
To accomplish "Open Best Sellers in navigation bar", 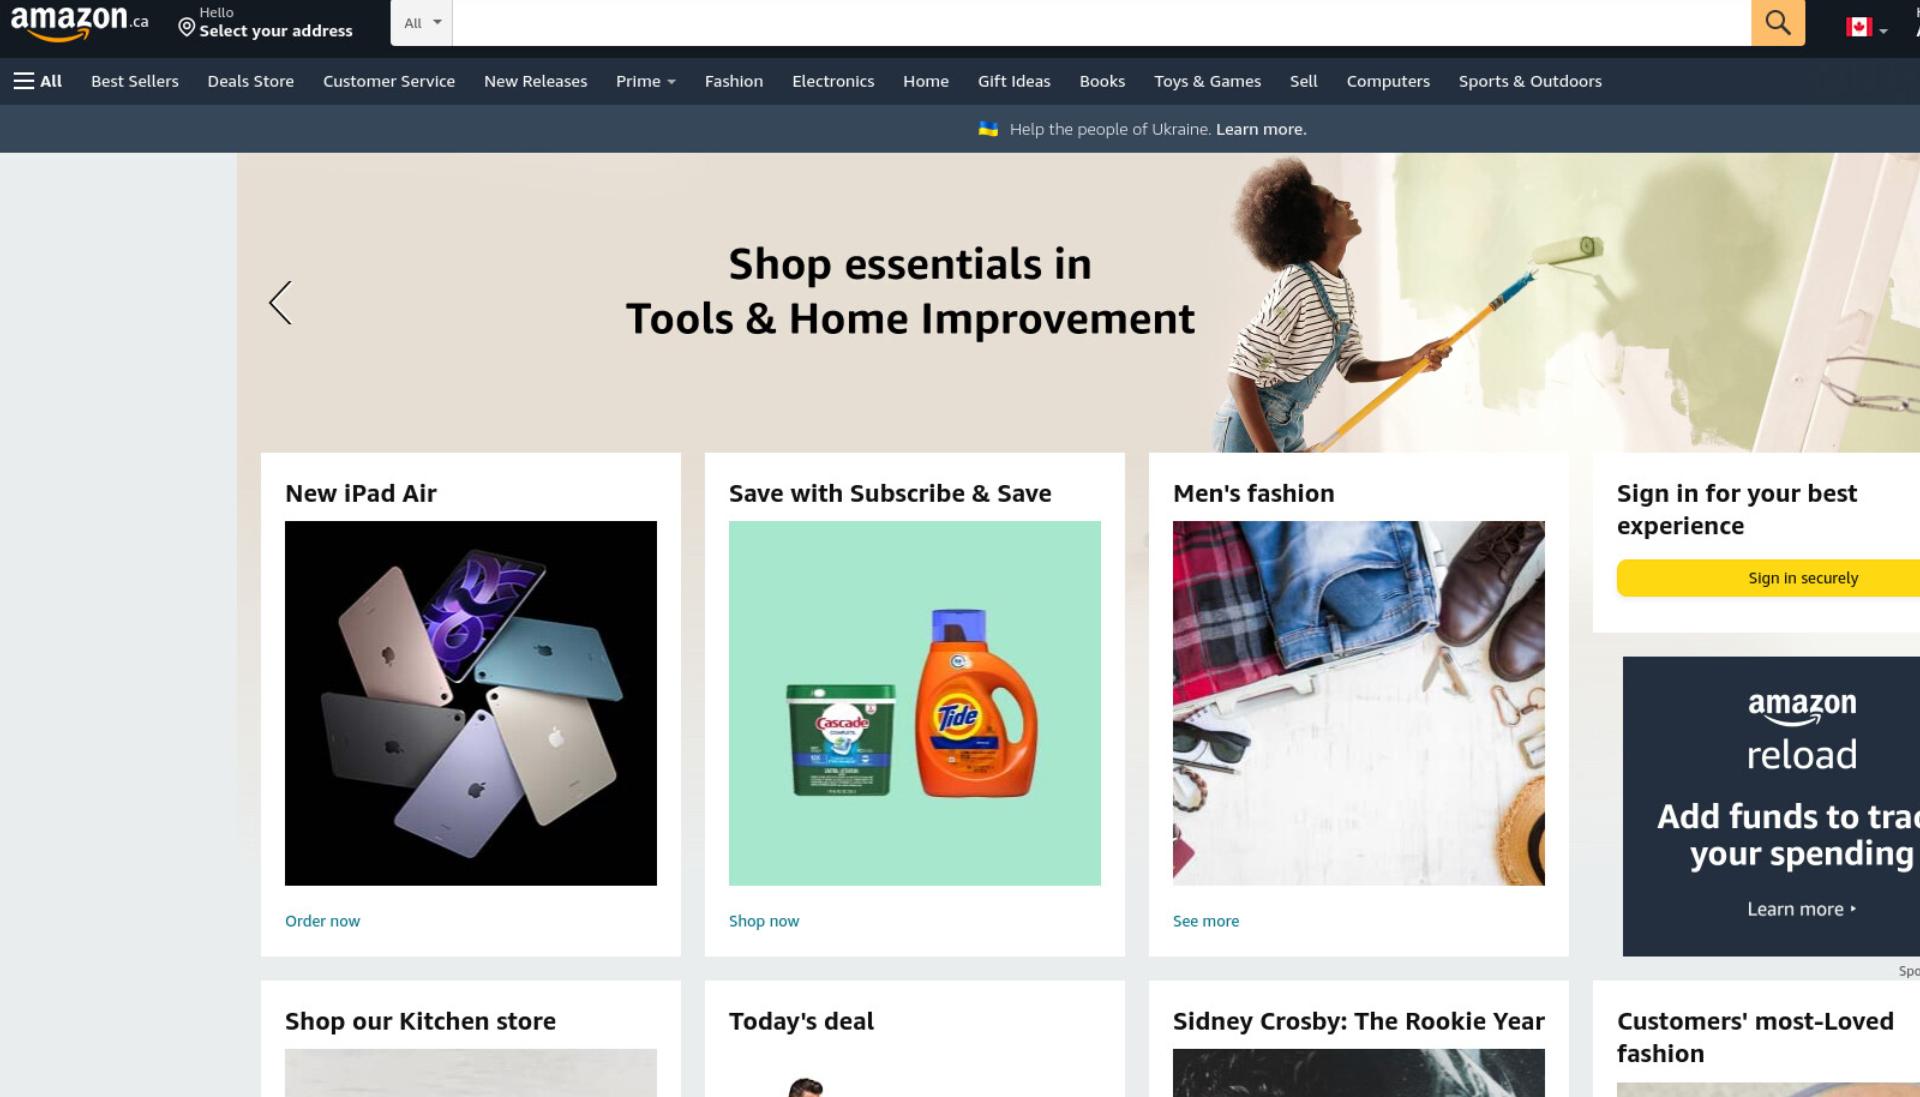I will tap(135, 81).
